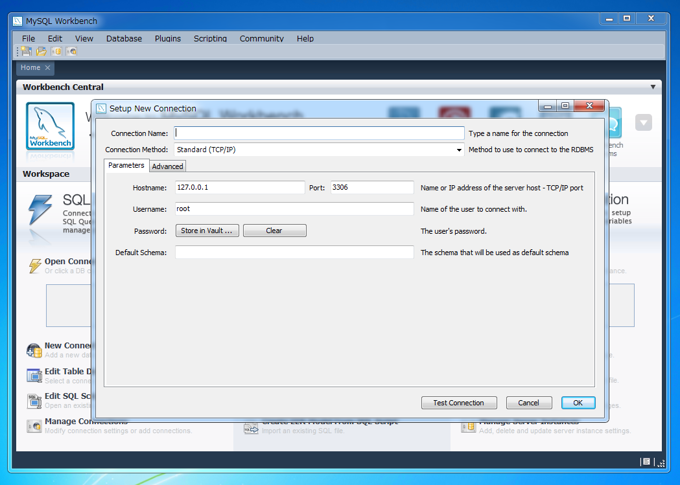Viewport: 680px width, 485px height.
Task: Click the Open Model folder toolbar icon
Action: click(x=41, y=52)
